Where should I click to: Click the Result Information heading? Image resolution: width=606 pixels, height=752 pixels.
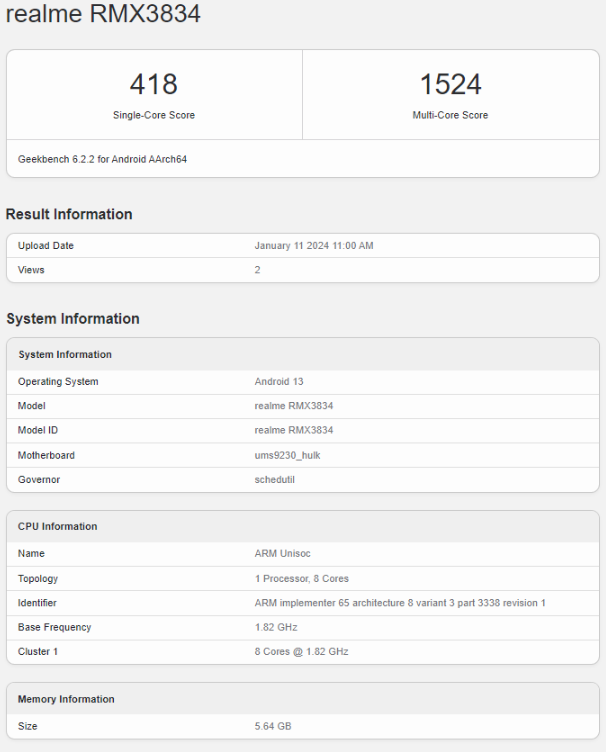pos(69,214)
